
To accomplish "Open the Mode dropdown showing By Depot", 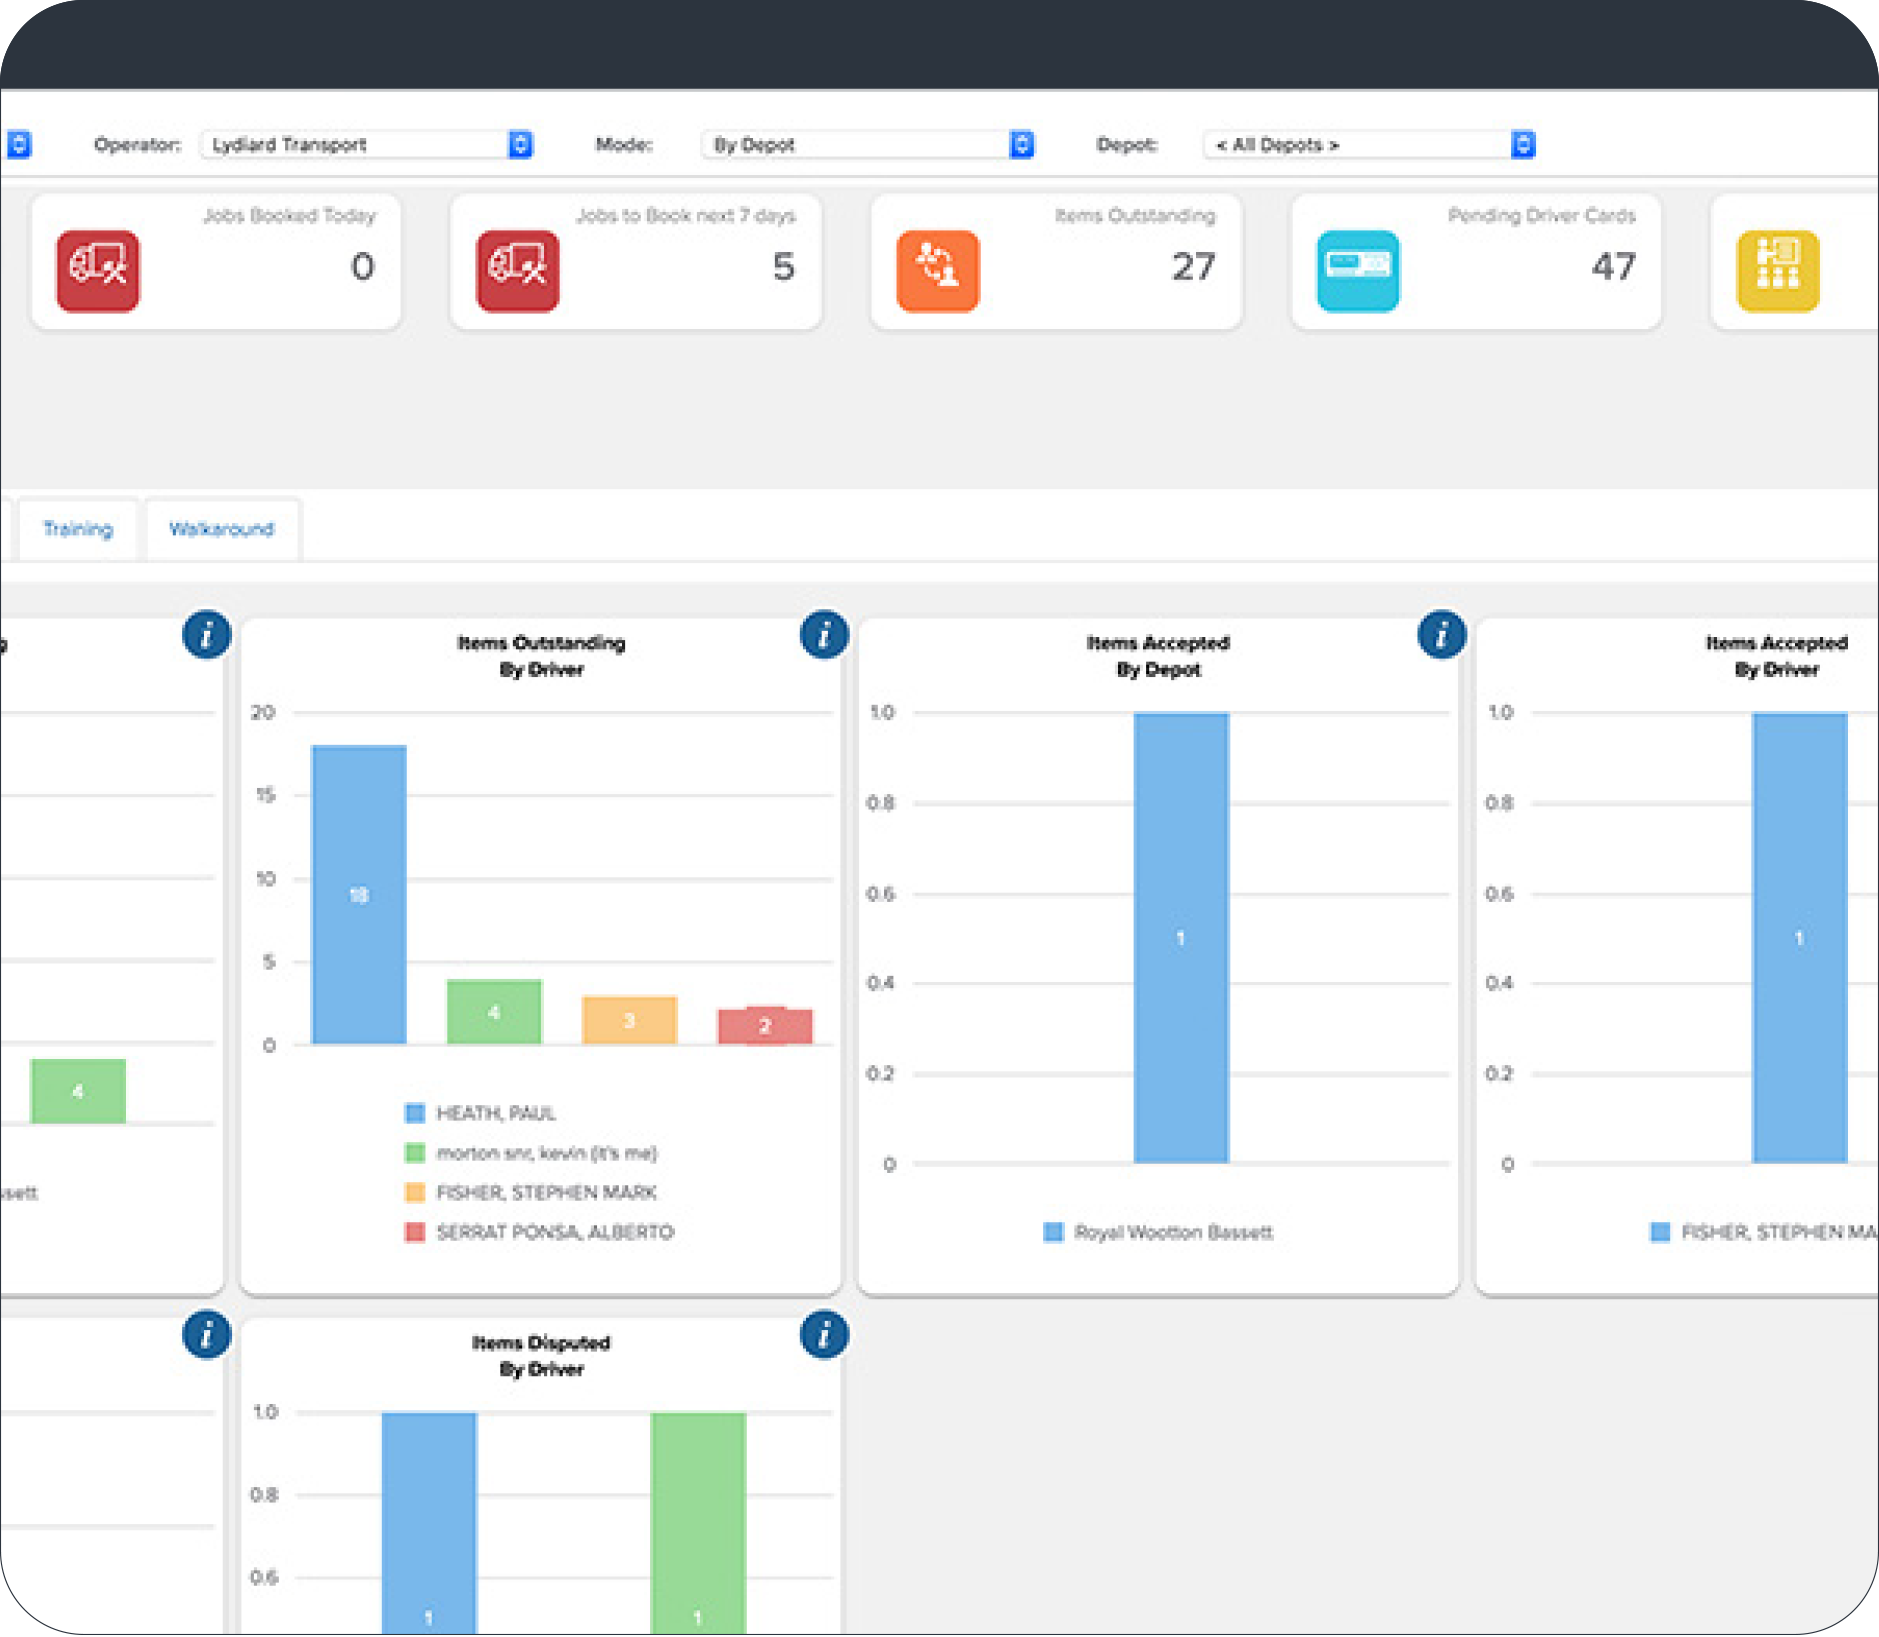I will coord(868,145).
